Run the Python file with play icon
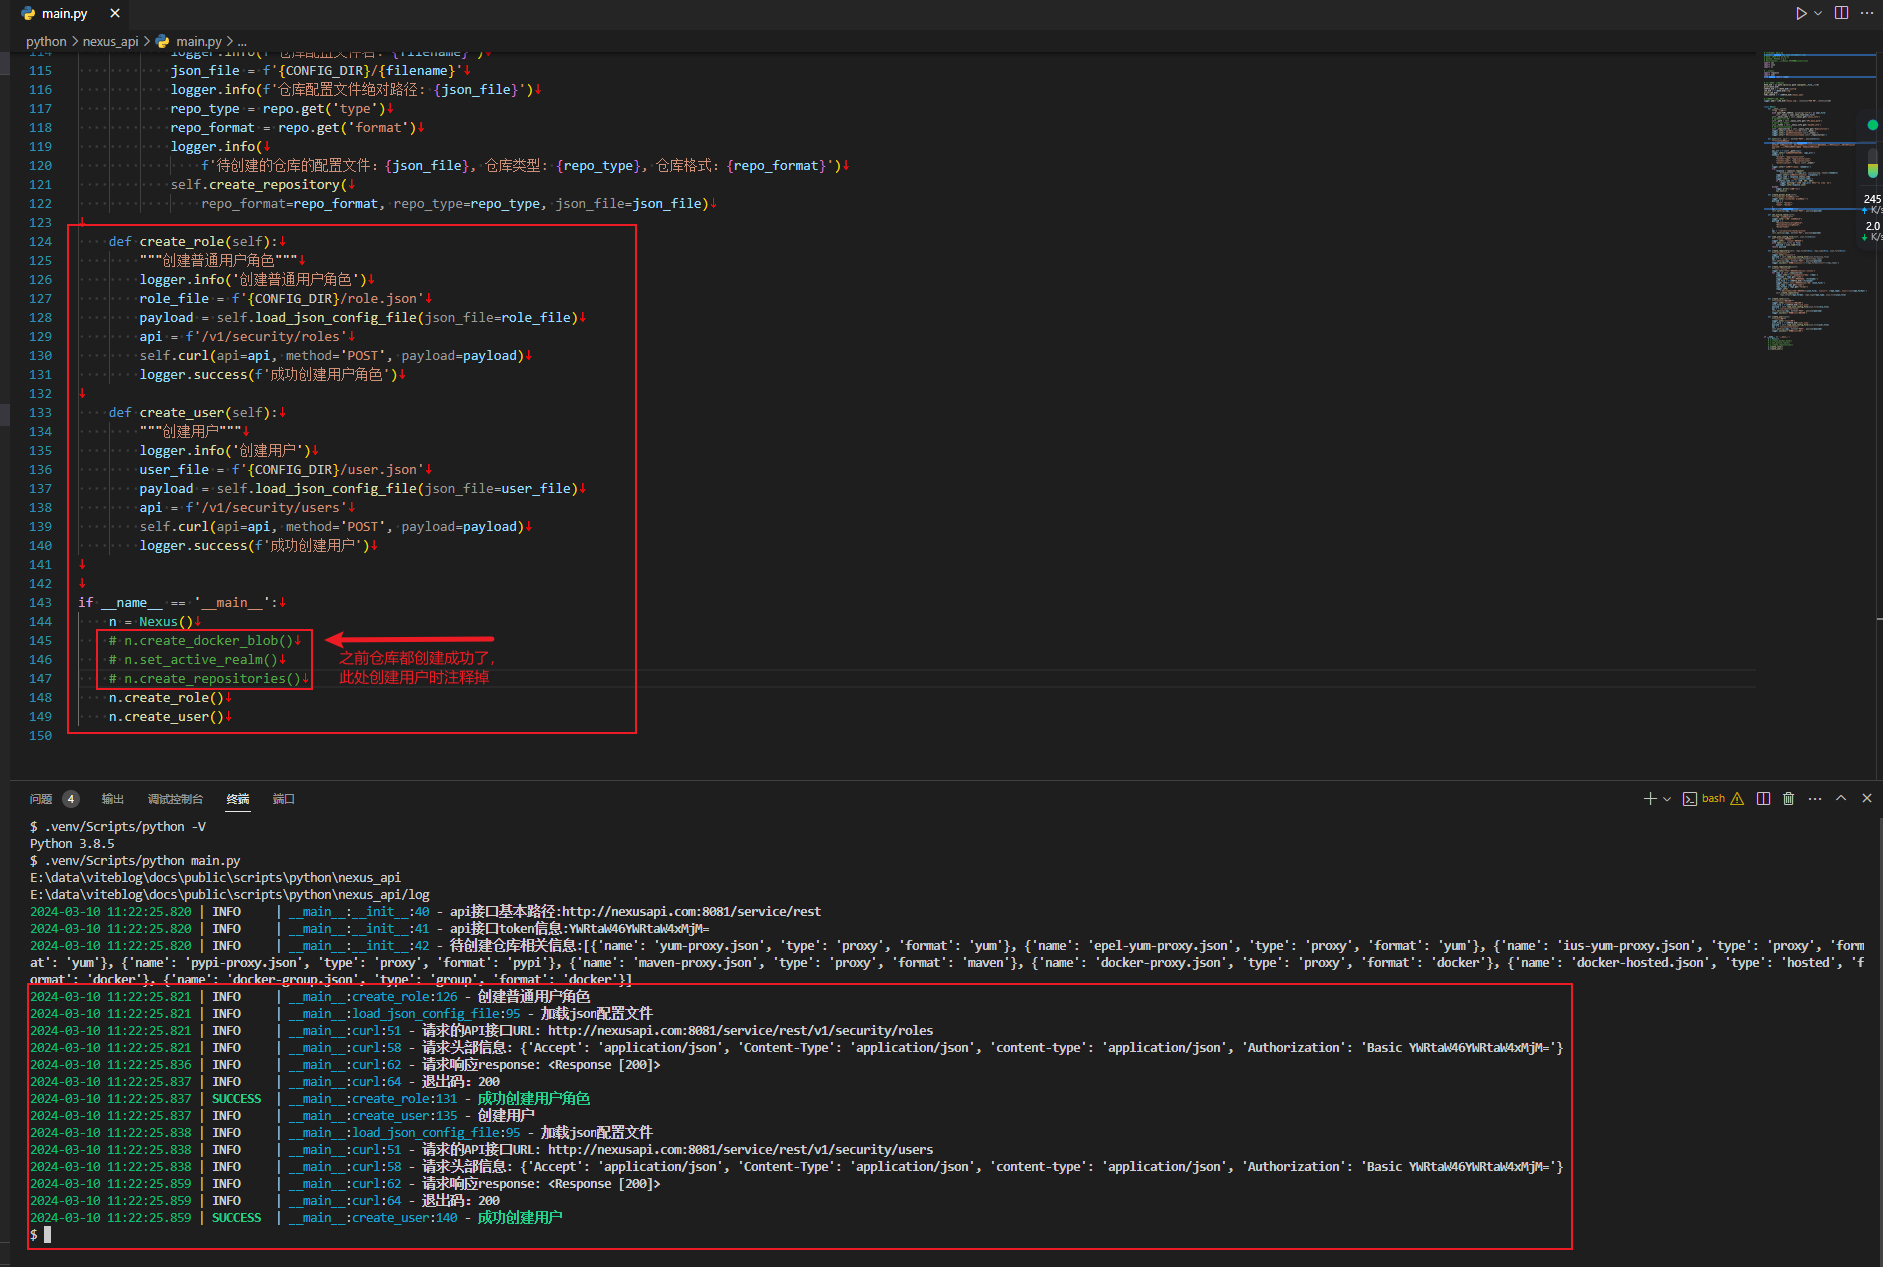 tap(1800, 13)
